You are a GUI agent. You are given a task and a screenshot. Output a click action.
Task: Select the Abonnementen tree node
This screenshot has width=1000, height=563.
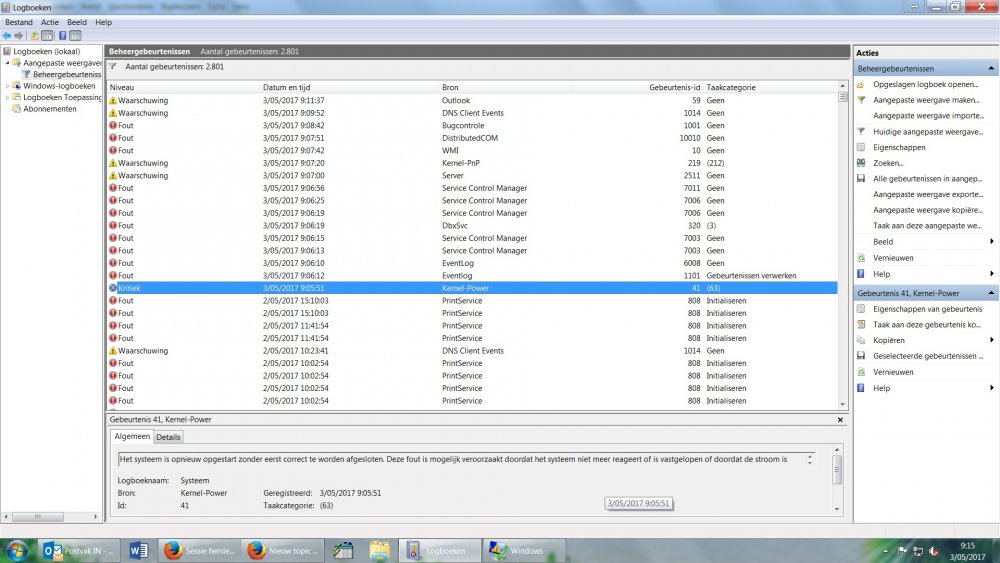point(50,109)
